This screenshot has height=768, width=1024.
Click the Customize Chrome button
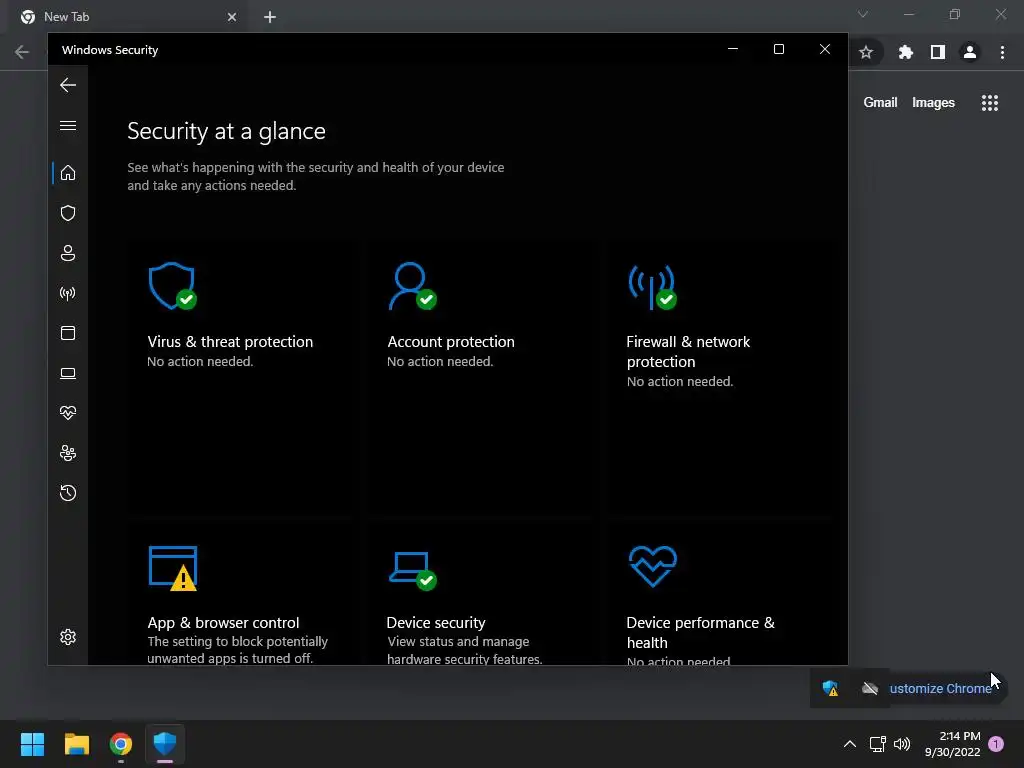tap(940, 688)
